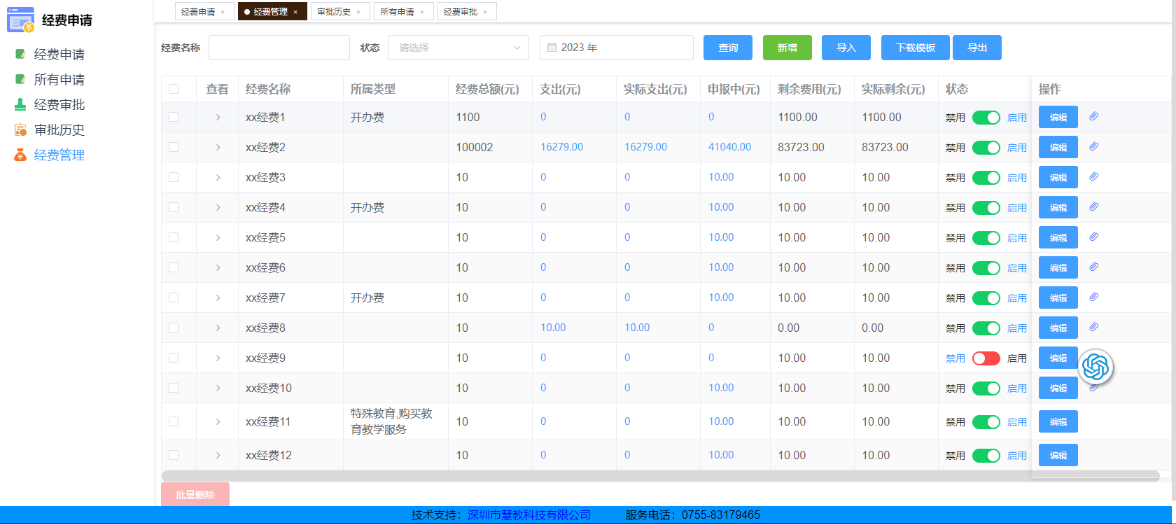Click the 导出 export button
Image resolution: width=1176 pixels, height=524 pixels.
(976, 47)
